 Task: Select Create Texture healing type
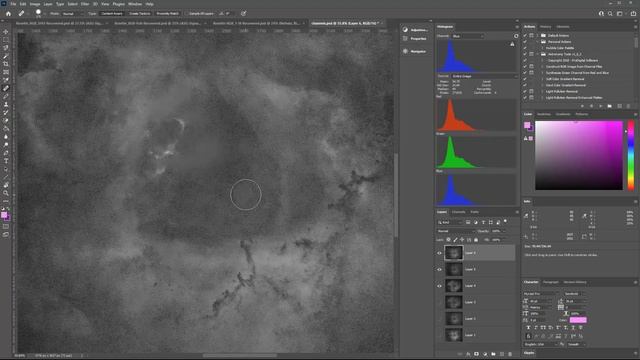click(x=140, y=13)
